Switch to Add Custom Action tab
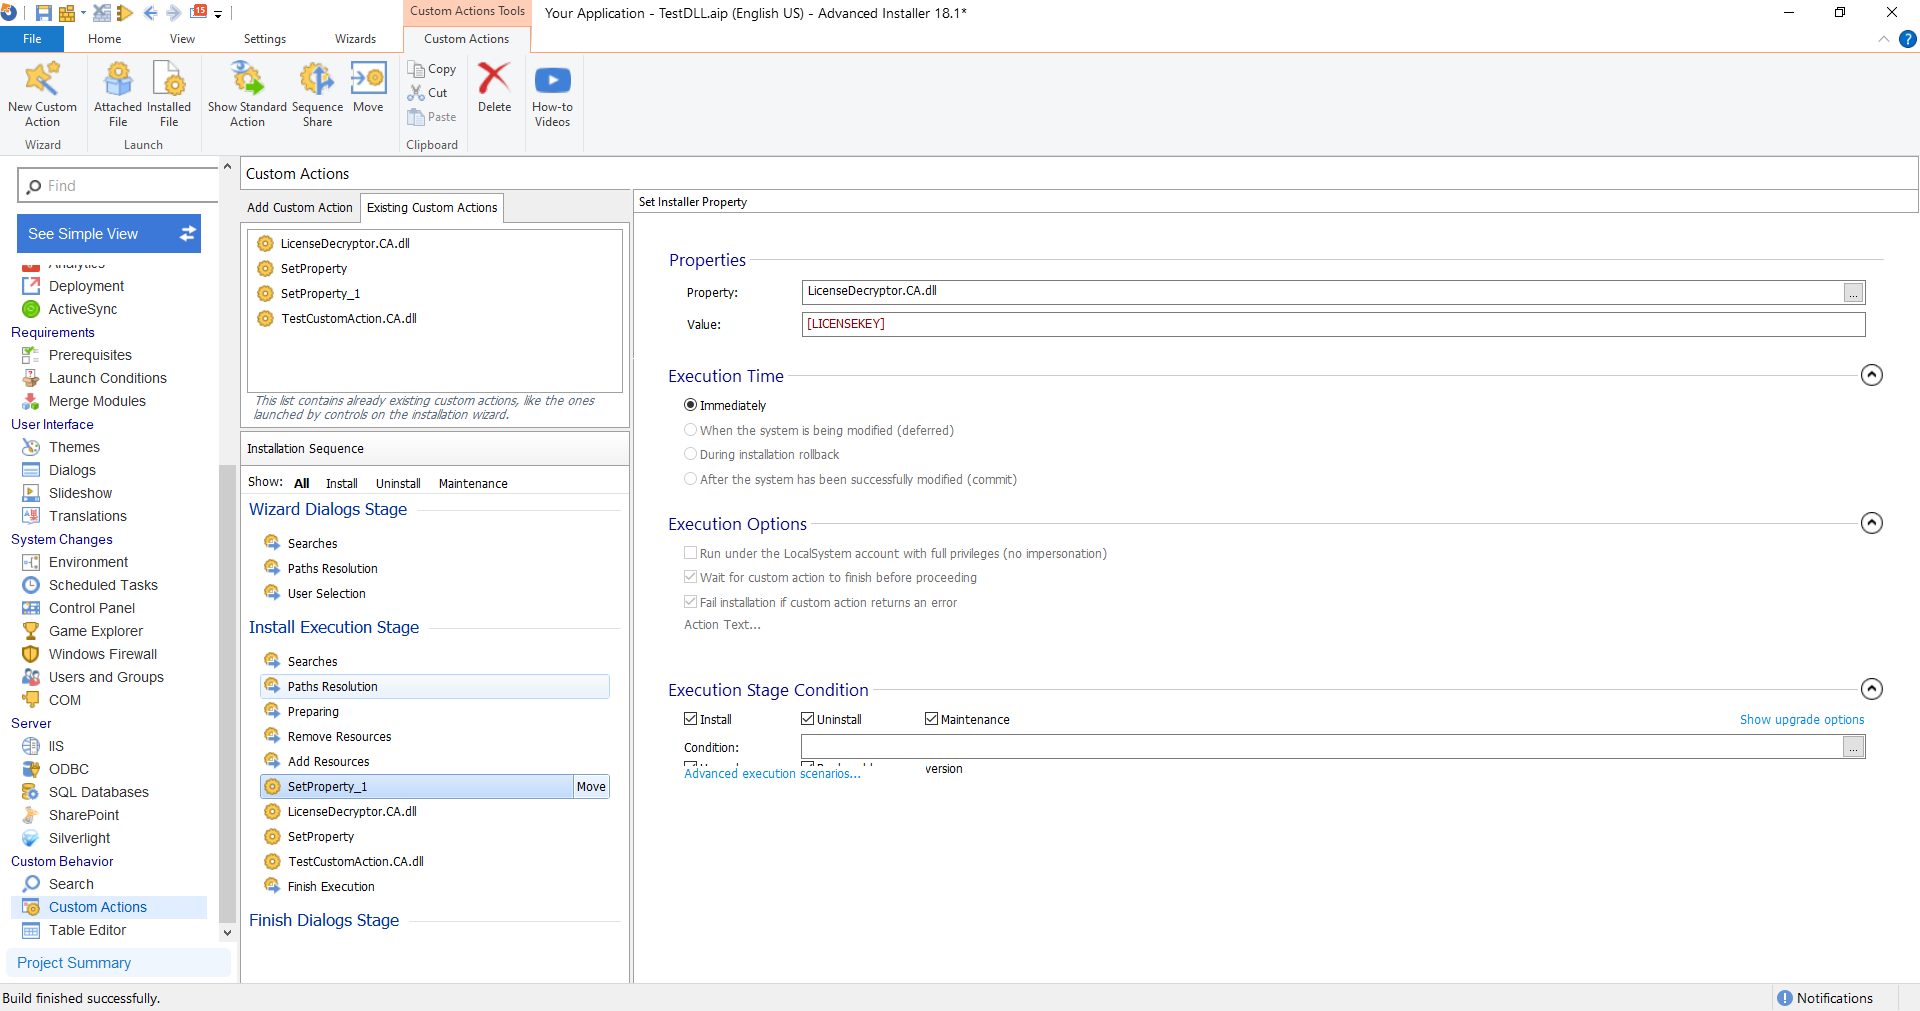 click(300, 208)
